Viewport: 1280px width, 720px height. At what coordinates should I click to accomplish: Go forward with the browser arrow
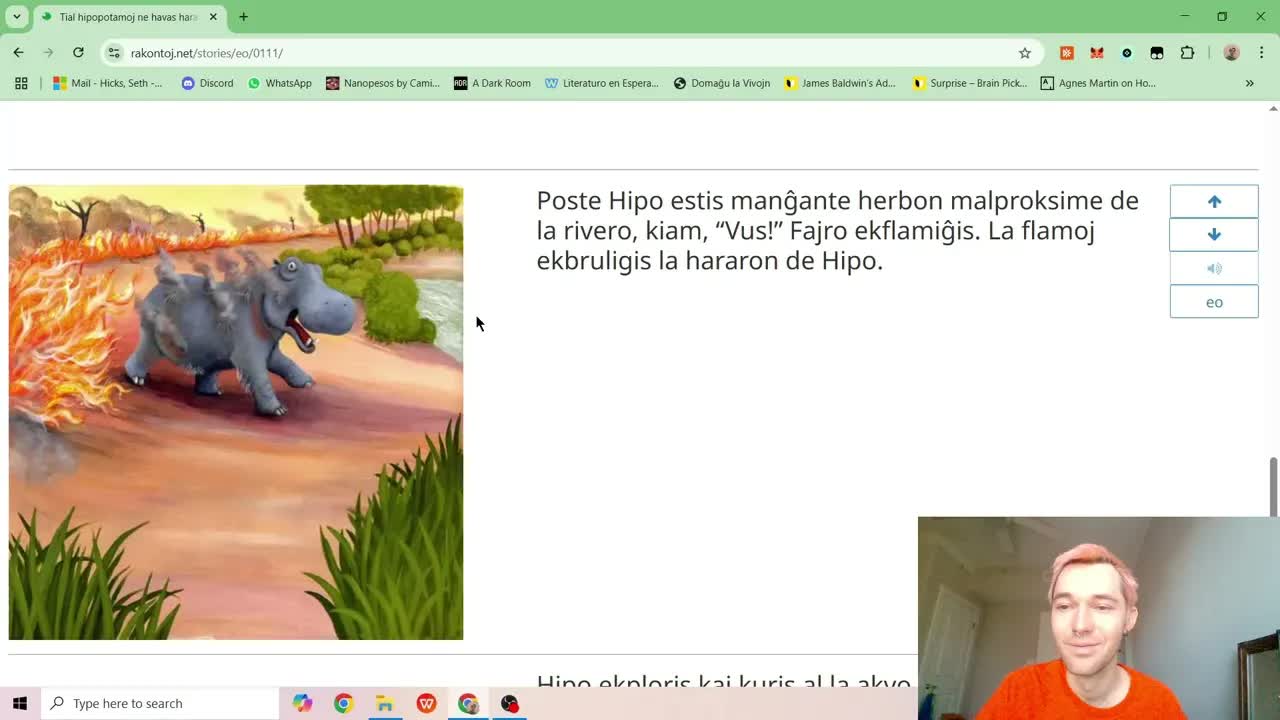48,53
